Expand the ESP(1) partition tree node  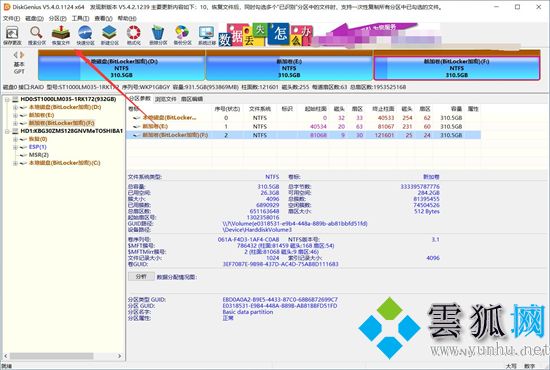pyautogui.click(x=15, y=147)
